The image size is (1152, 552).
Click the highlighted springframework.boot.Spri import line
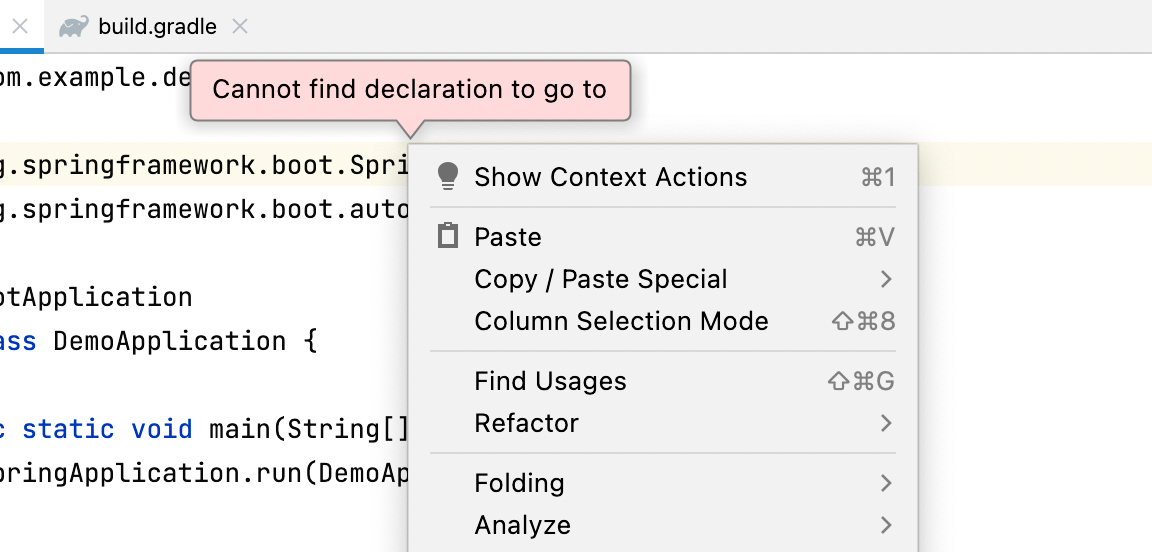tap(200, 165)
